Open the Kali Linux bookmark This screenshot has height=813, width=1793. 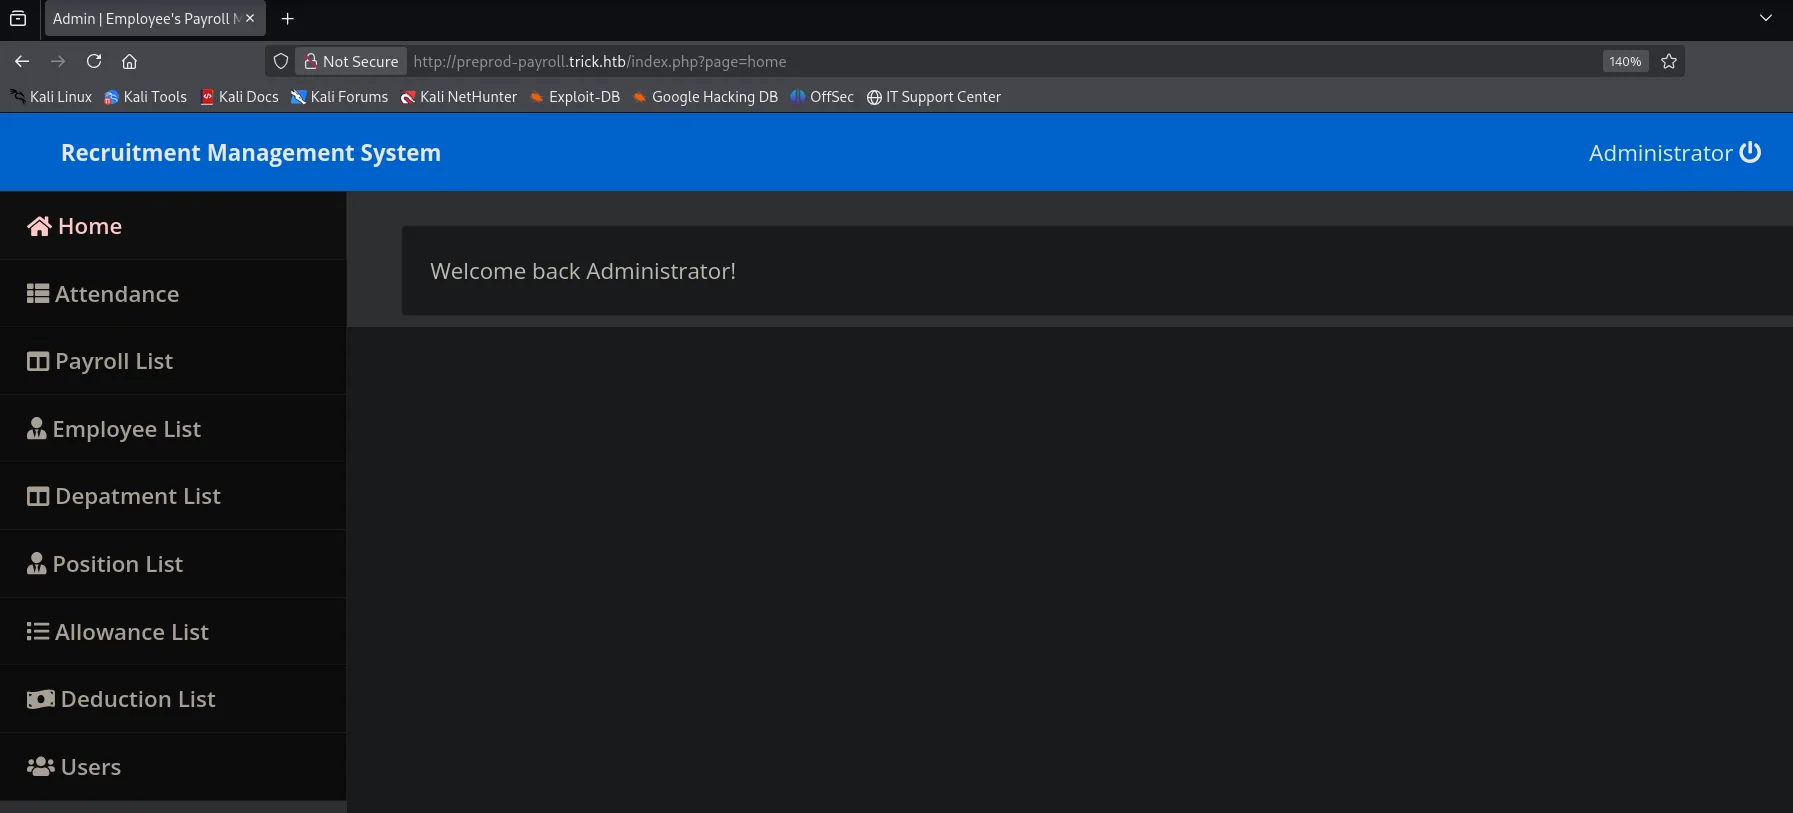point(51,97)
